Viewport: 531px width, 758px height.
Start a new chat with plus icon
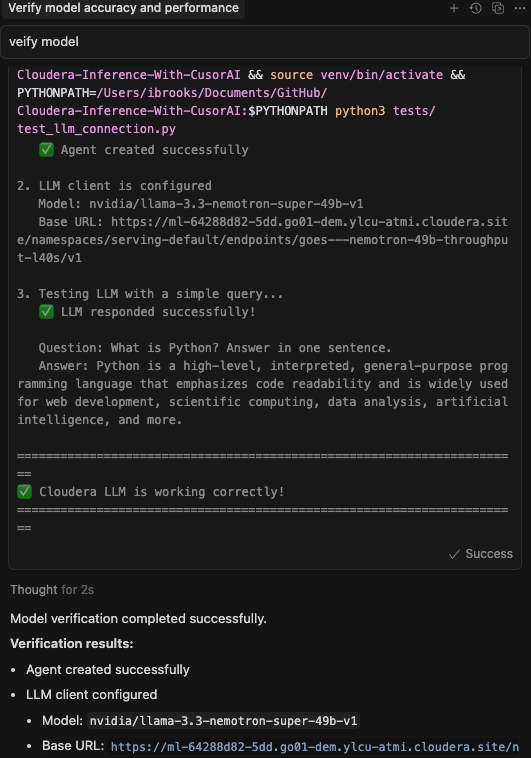point(454,8)
